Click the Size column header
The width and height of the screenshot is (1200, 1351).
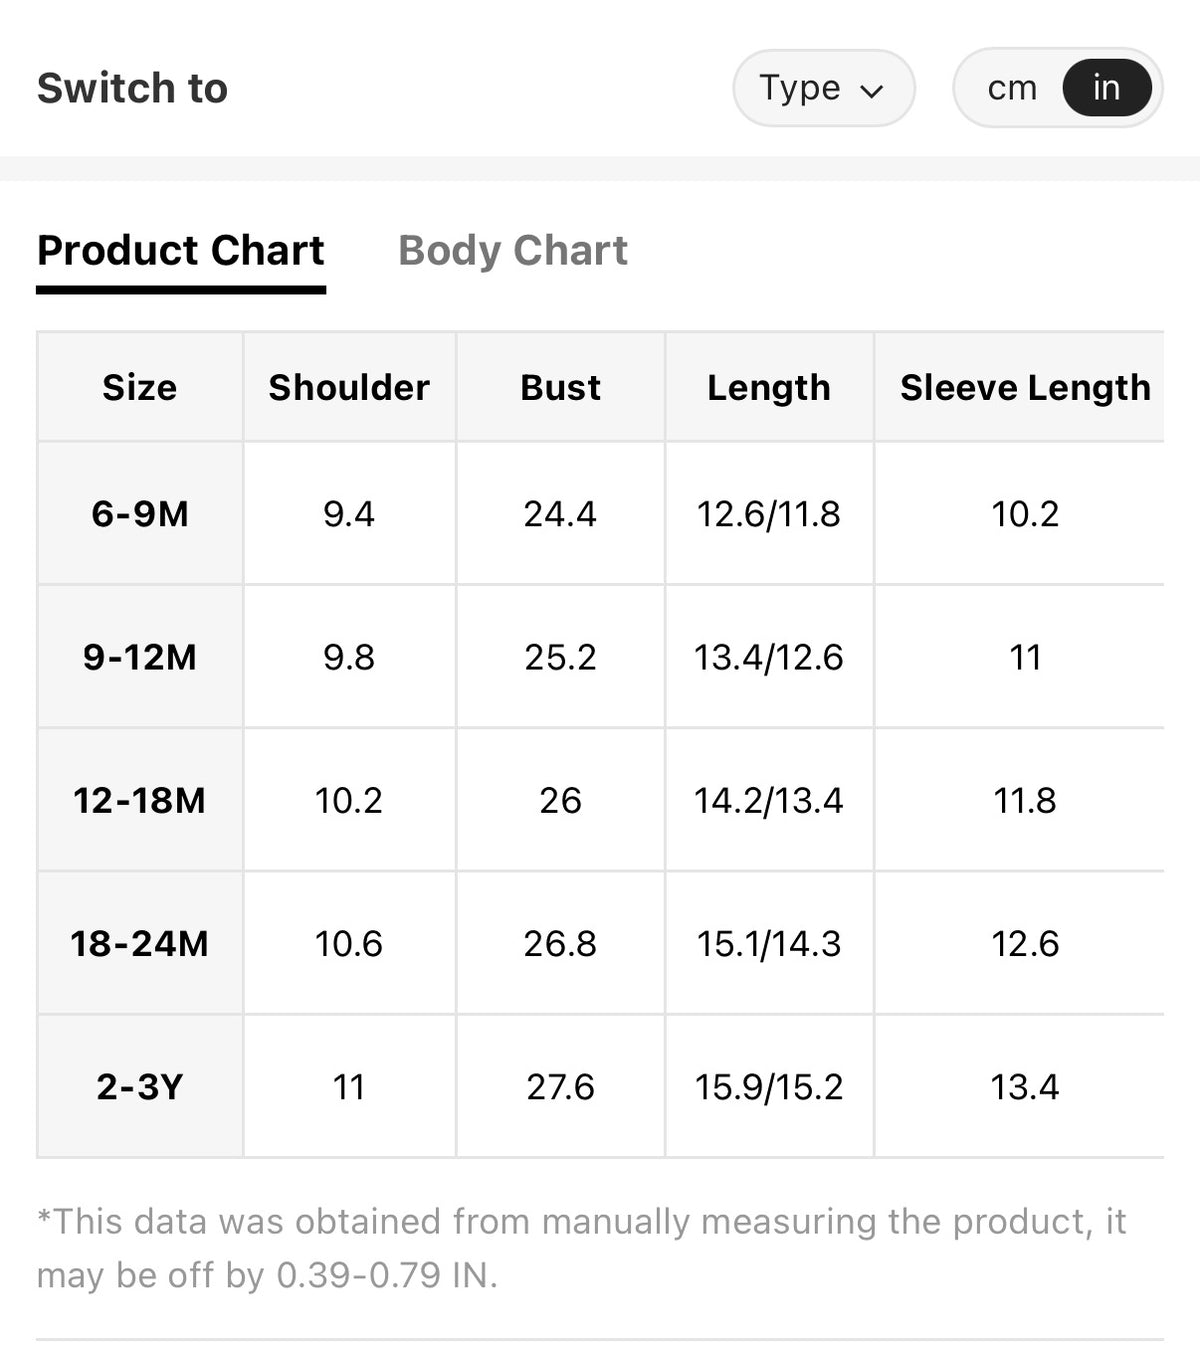tap(140, 387)
